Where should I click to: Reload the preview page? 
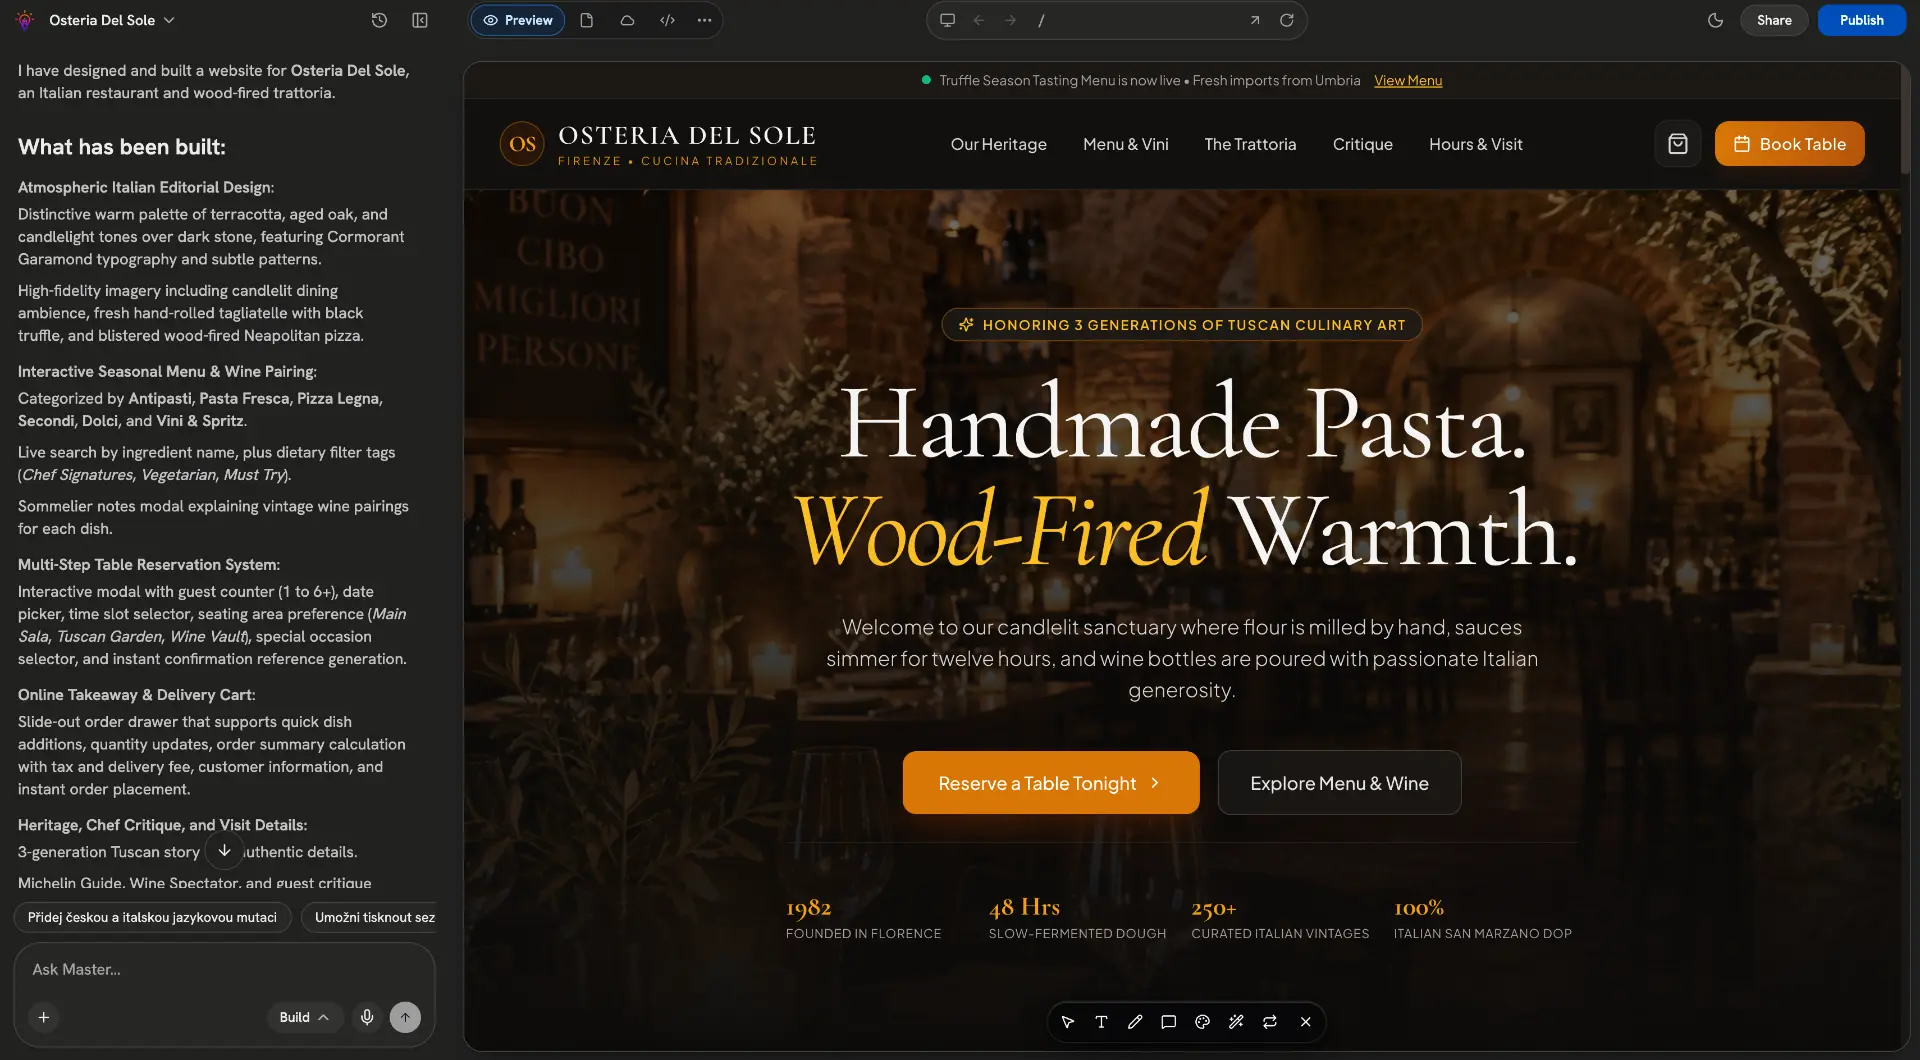1287,20
